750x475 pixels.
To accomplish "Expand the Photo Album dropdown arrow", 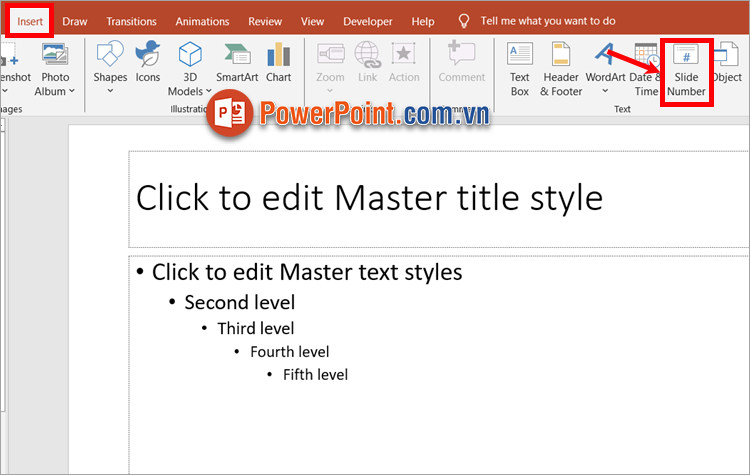I will point(72,91).
